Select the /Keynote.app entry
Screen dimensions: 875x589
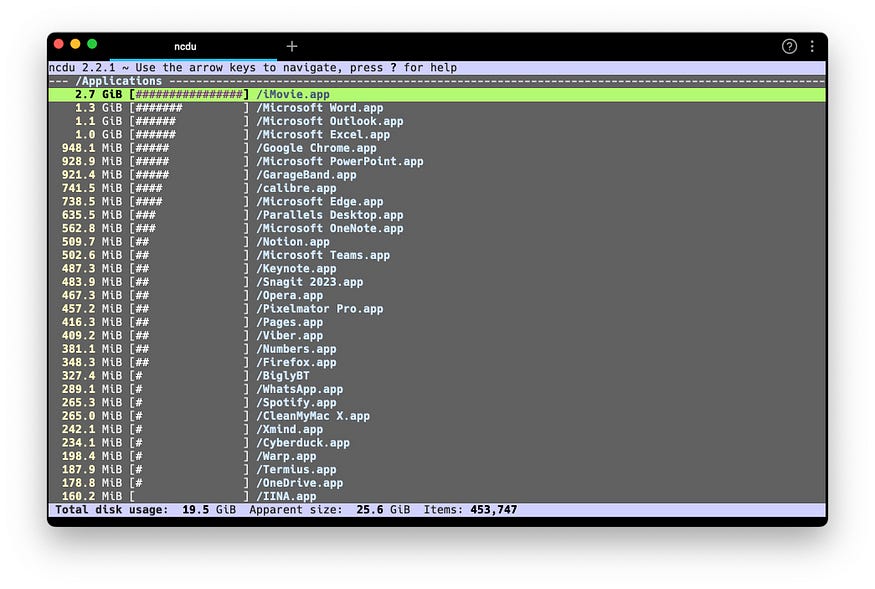pos(437,269)
